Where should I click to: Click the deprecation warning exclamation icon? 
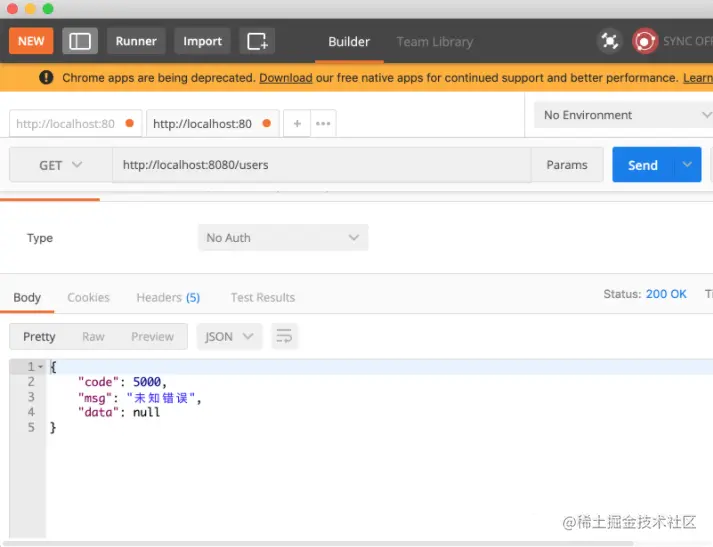coord(46,78)
